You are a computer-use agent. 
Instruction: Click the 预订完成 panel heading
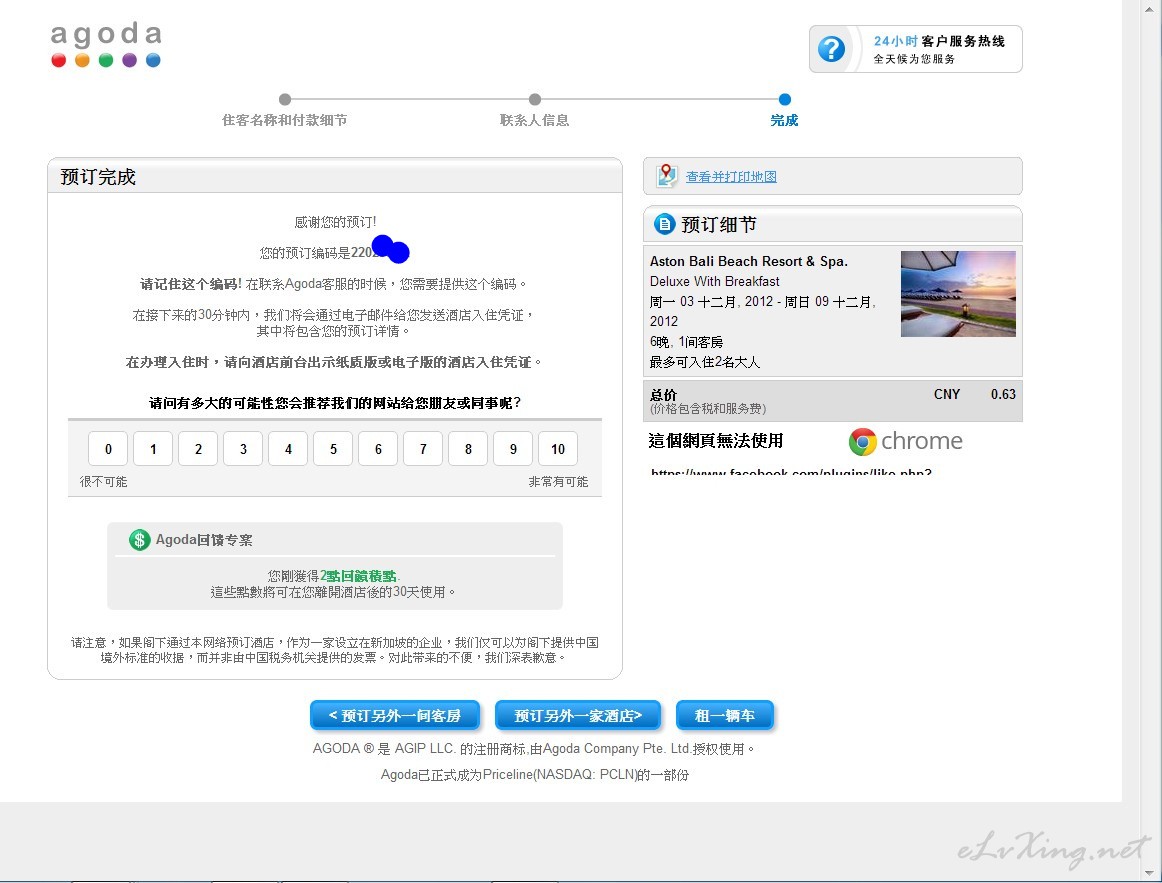tap(98, 177)
